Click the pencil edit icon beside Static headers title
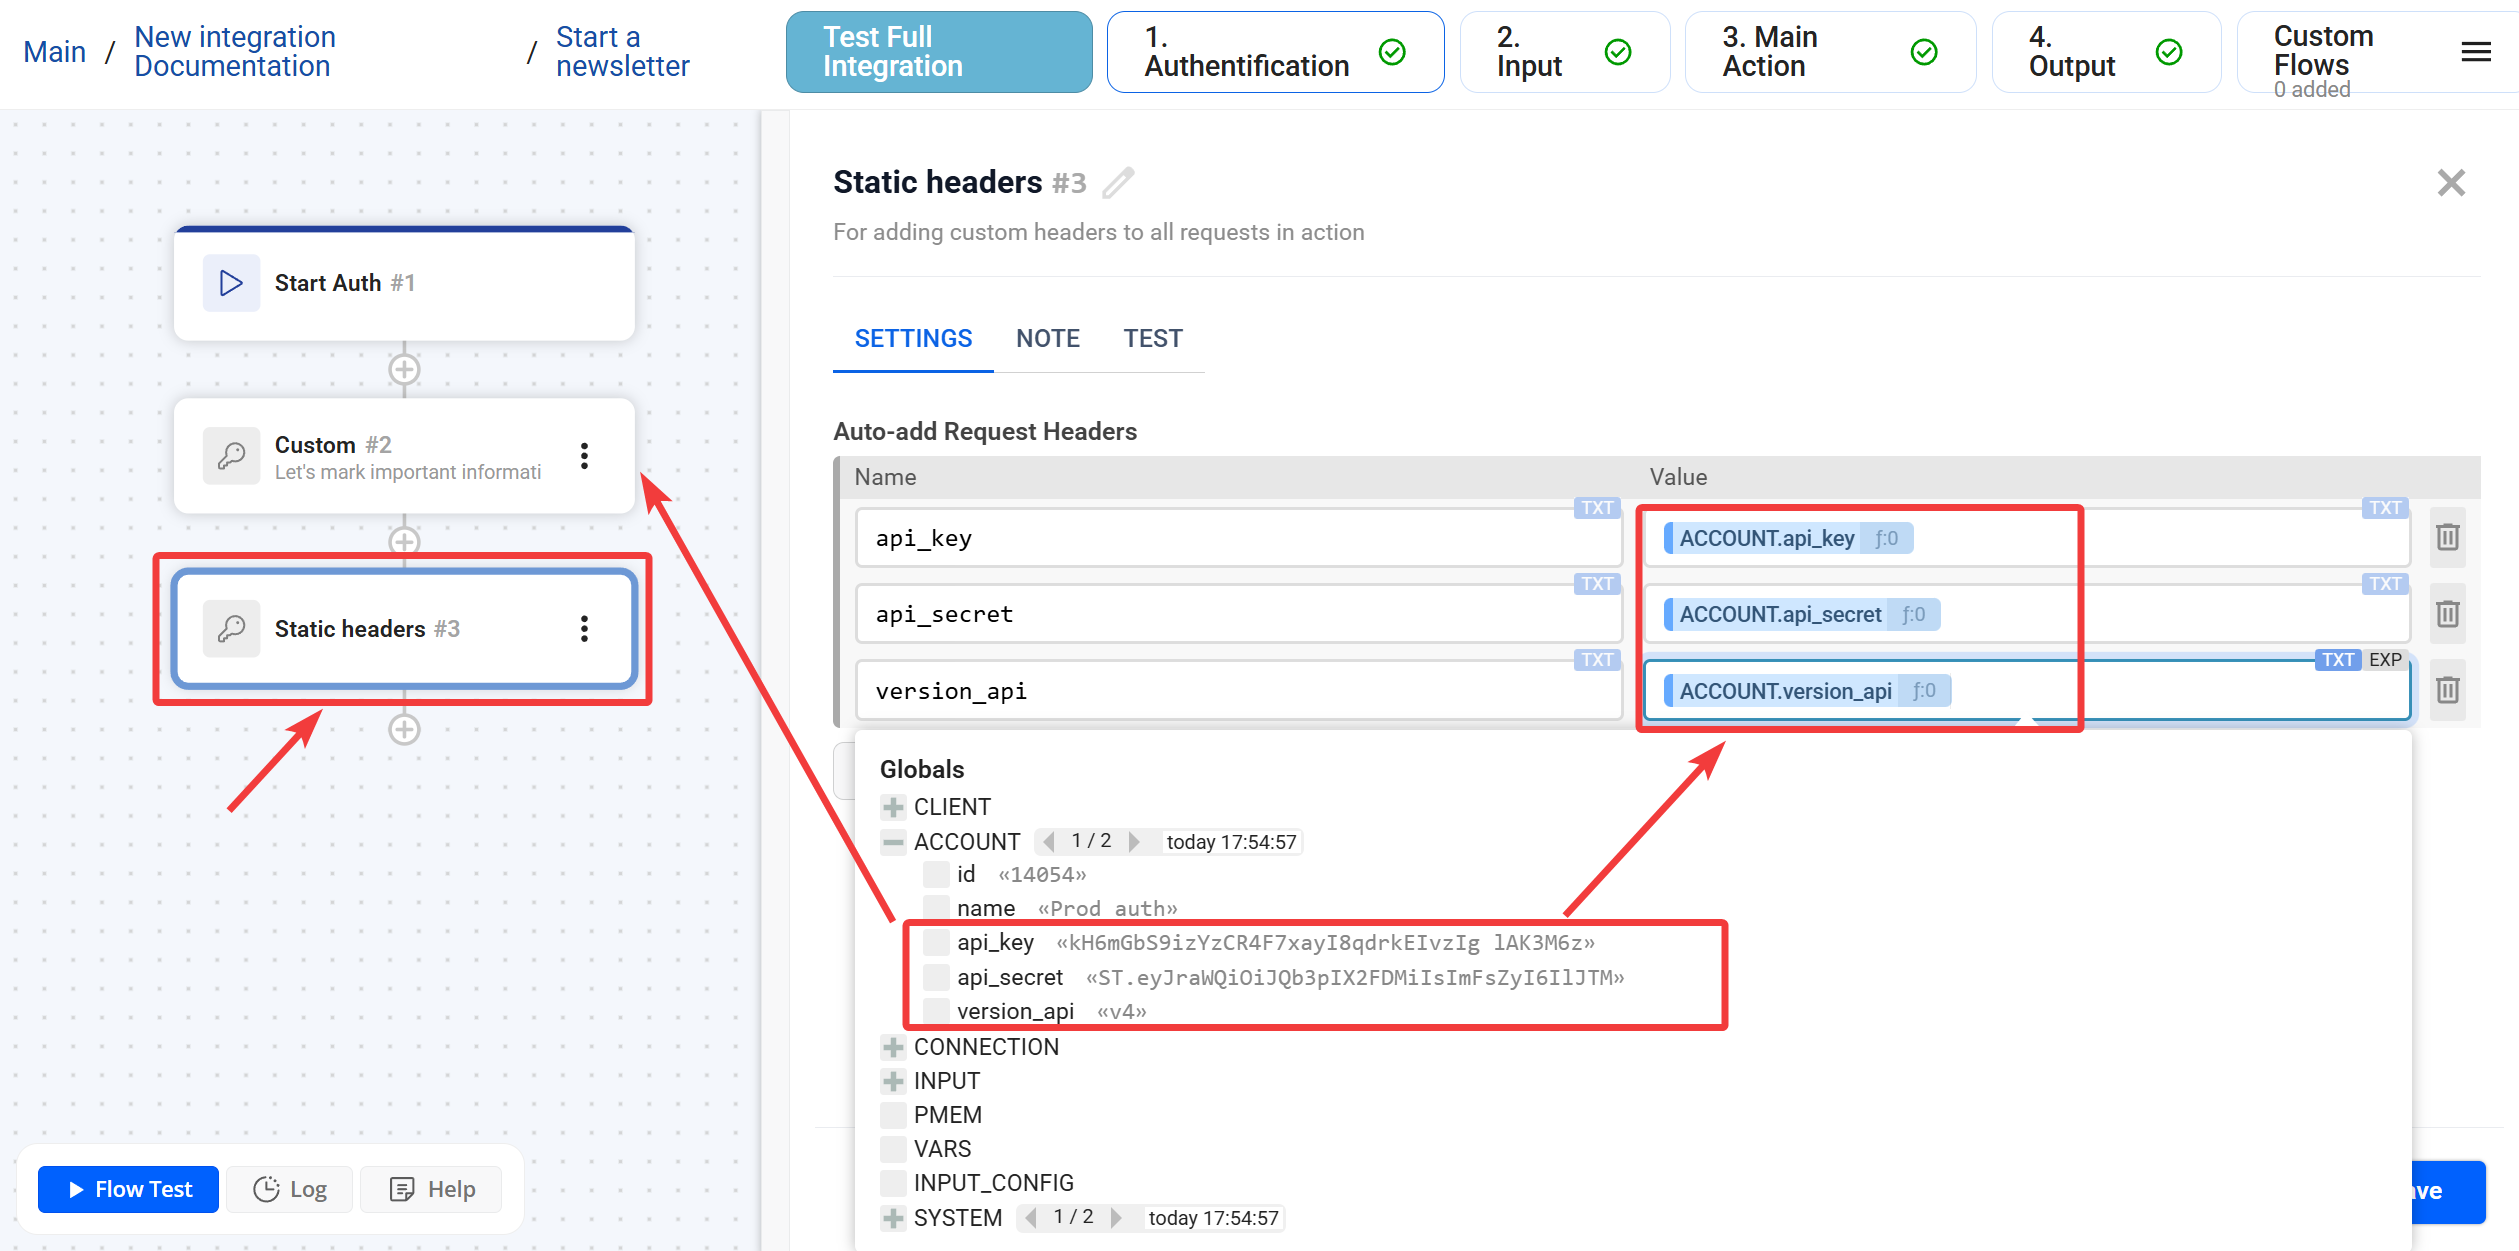Screen dimensions: 2519x1251 1118,183
